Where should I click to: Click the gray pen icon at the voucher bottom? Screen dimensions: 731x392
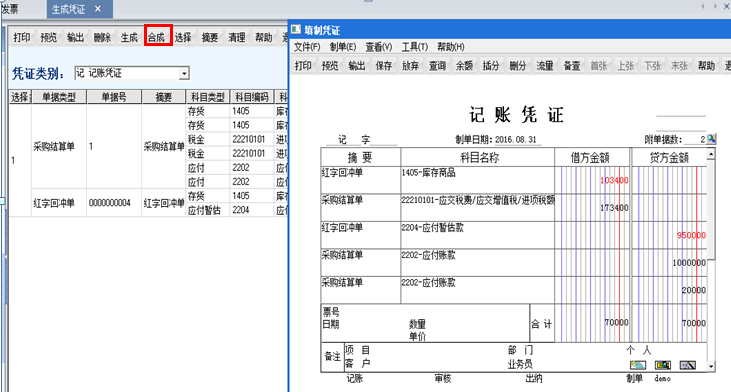(x=687, y=365)
